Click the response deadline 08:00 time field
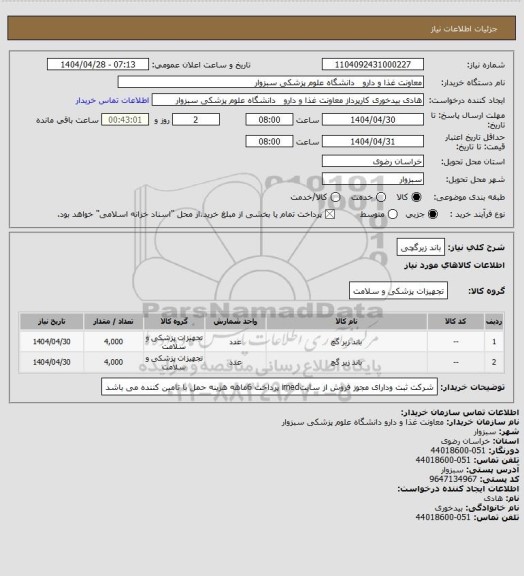This screenshot has width=524, height=576. [269, 120]
